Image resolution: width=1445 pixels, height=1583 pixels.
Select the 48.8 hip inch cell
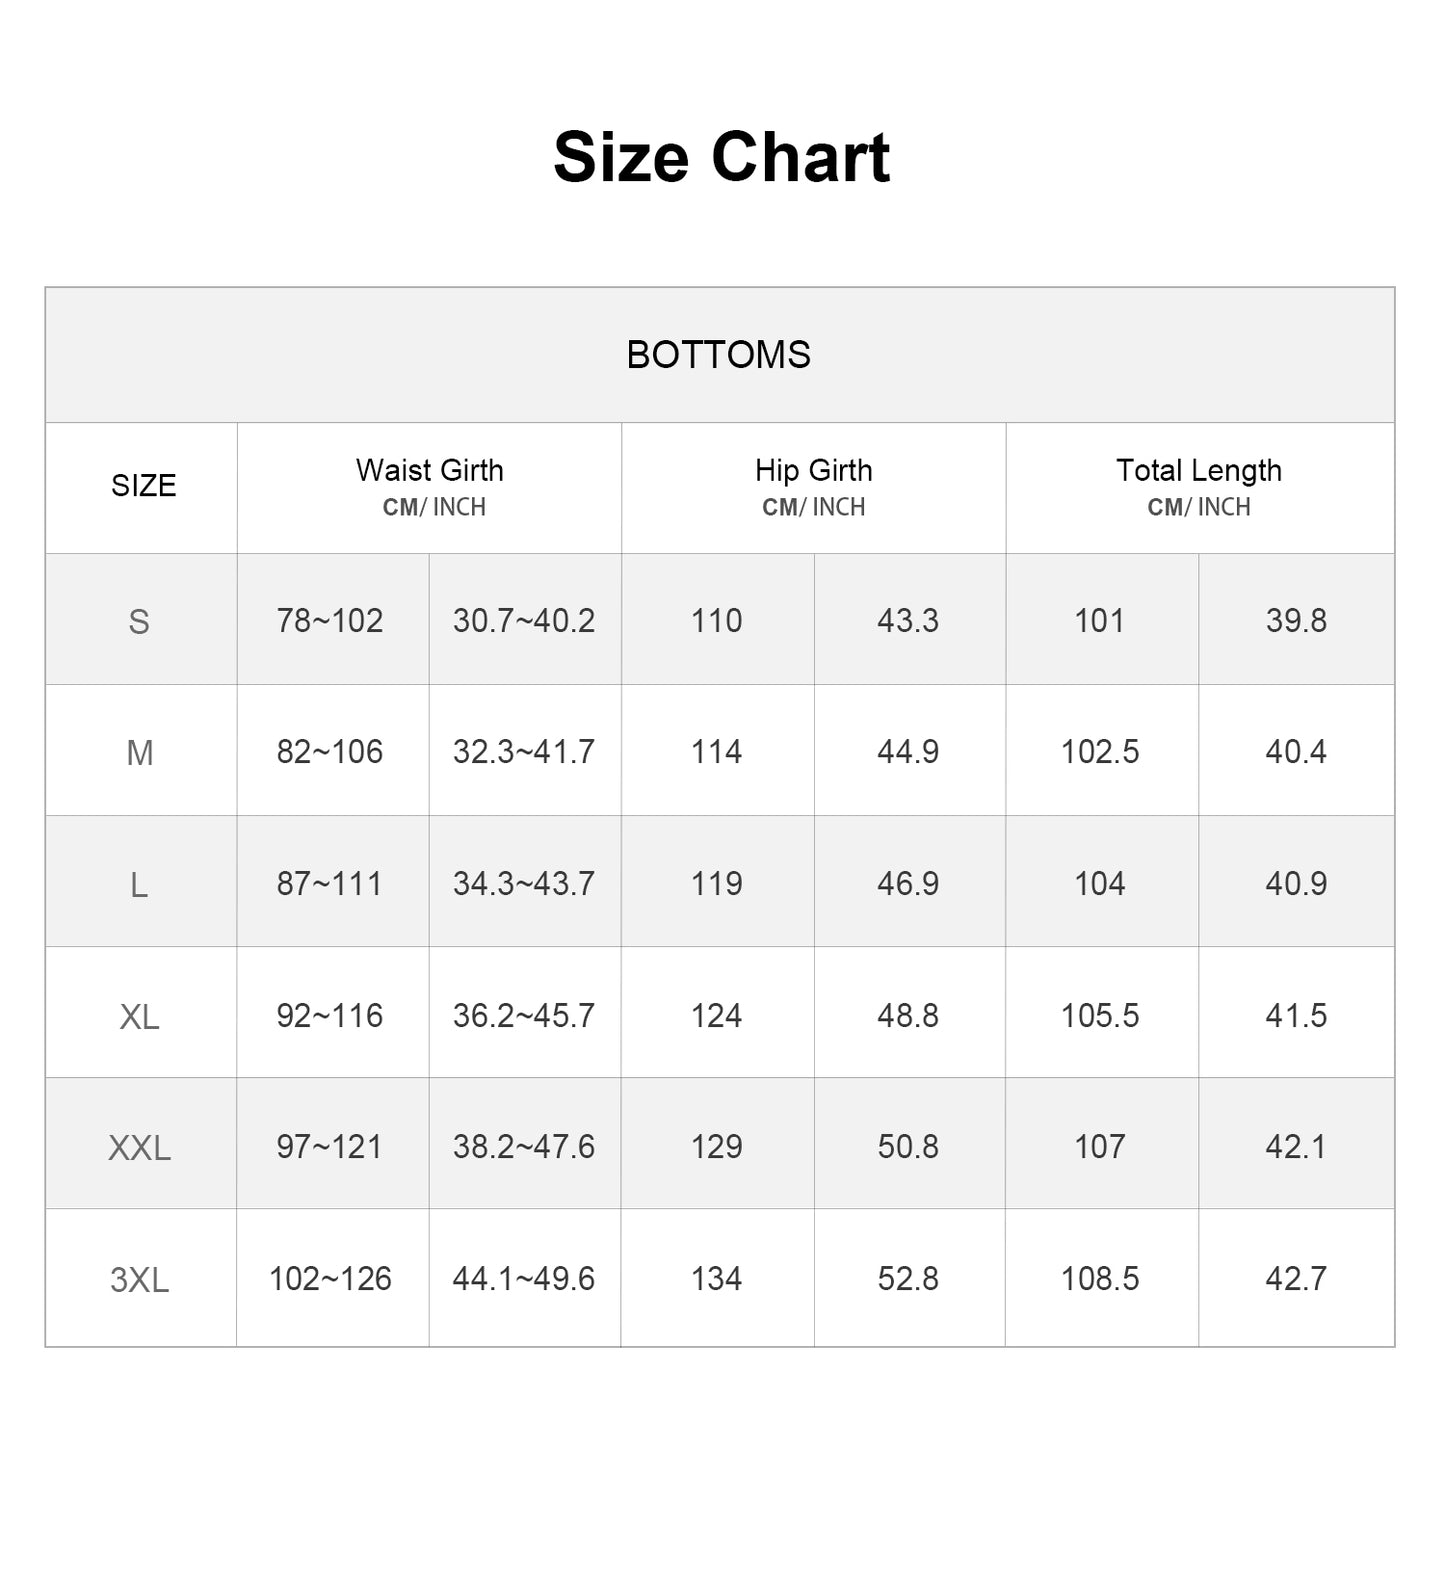908,1016
